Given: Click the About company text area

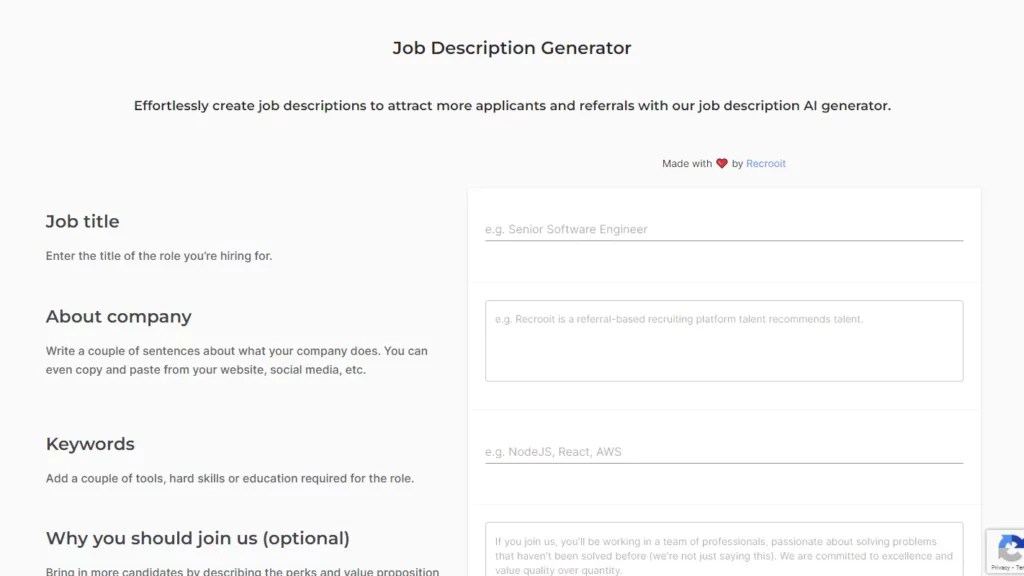Looking at the screenshot, I should pyautogui.click(x=722, y=340).
